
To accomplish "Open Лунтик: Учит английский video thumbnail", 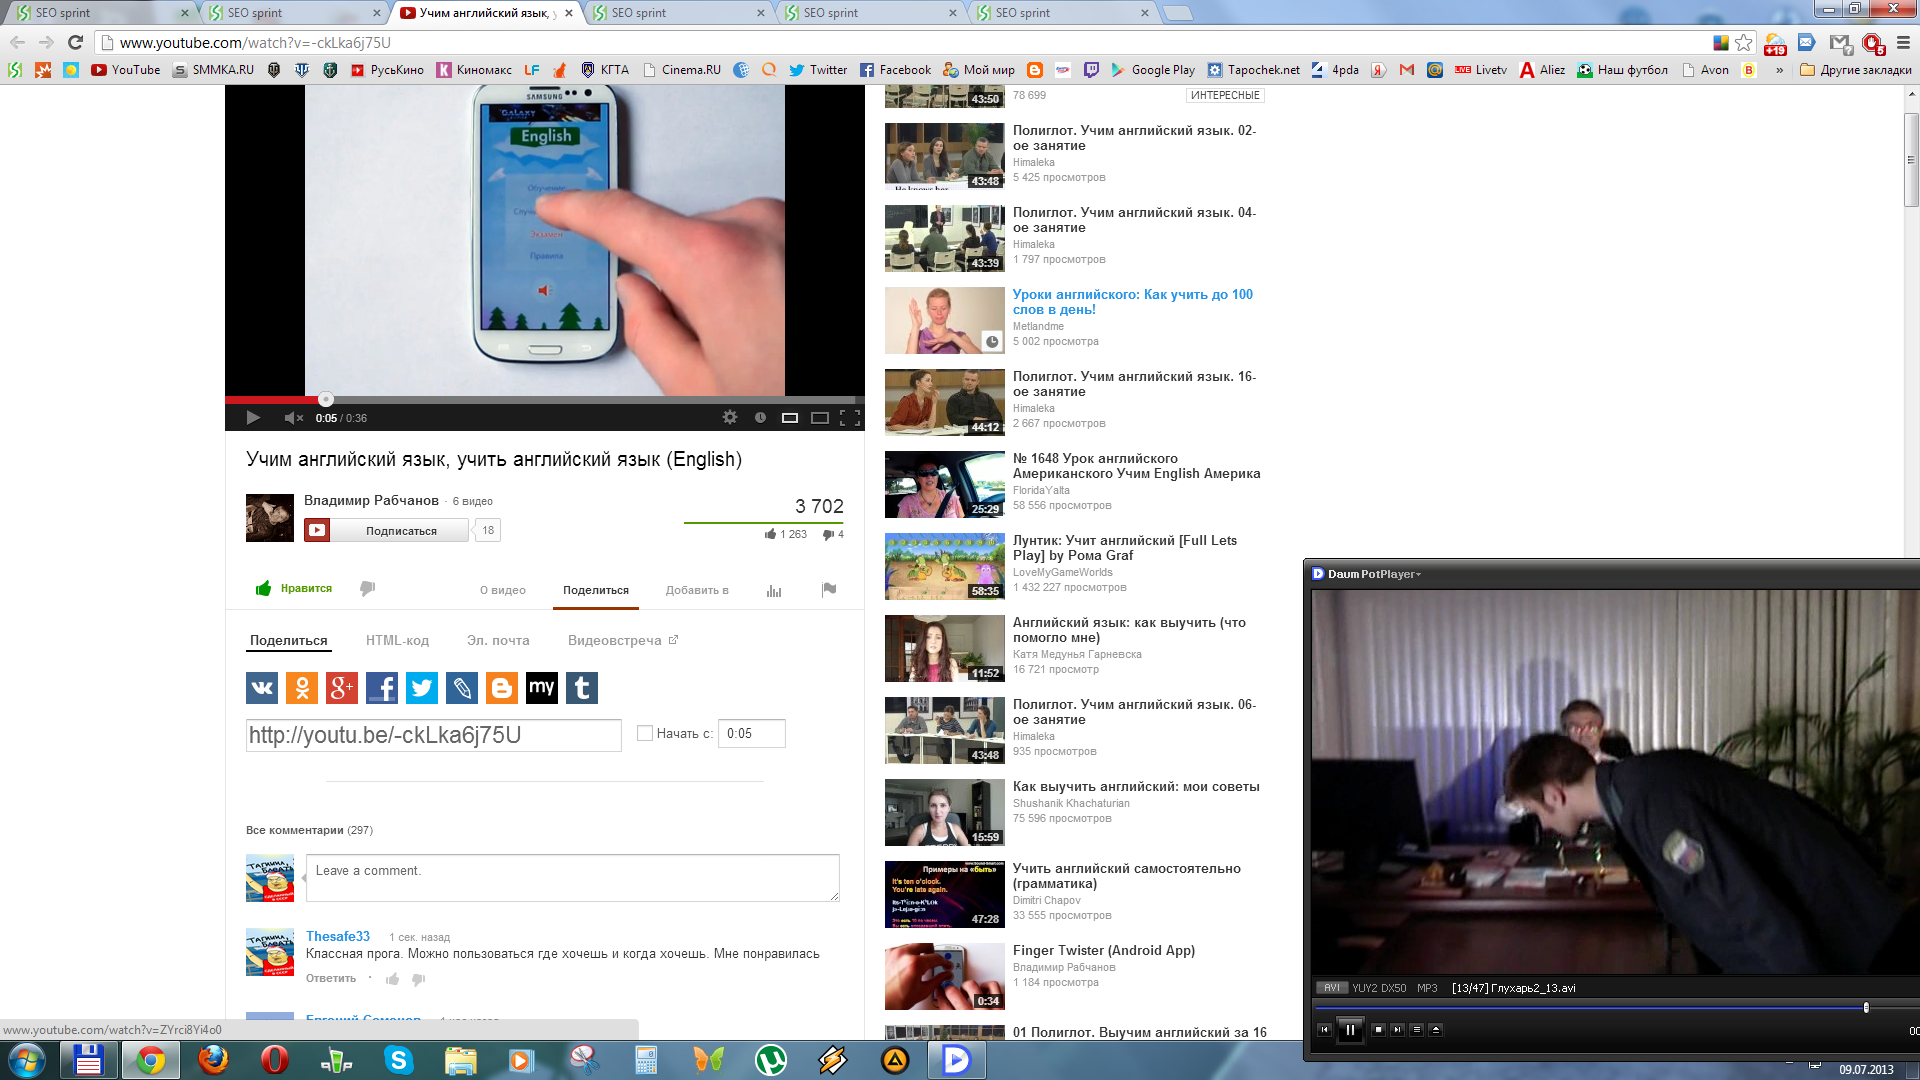I will pos(945,566).
